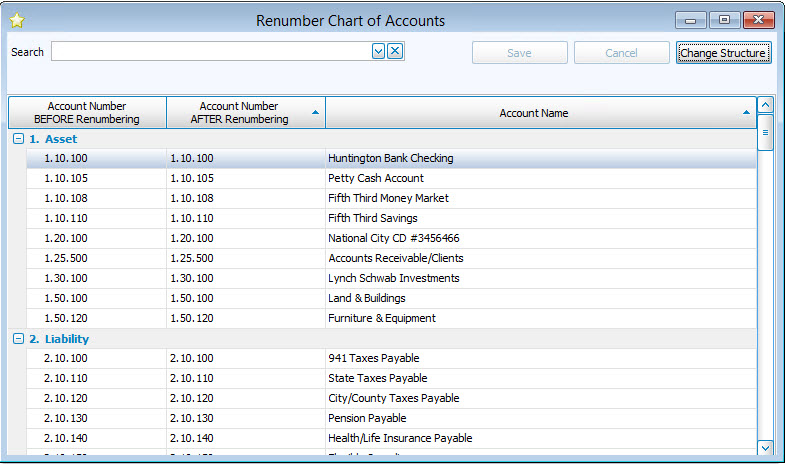Collapse the 1. Asset group
The image size is (785, 464).
(x=18, y=139)
